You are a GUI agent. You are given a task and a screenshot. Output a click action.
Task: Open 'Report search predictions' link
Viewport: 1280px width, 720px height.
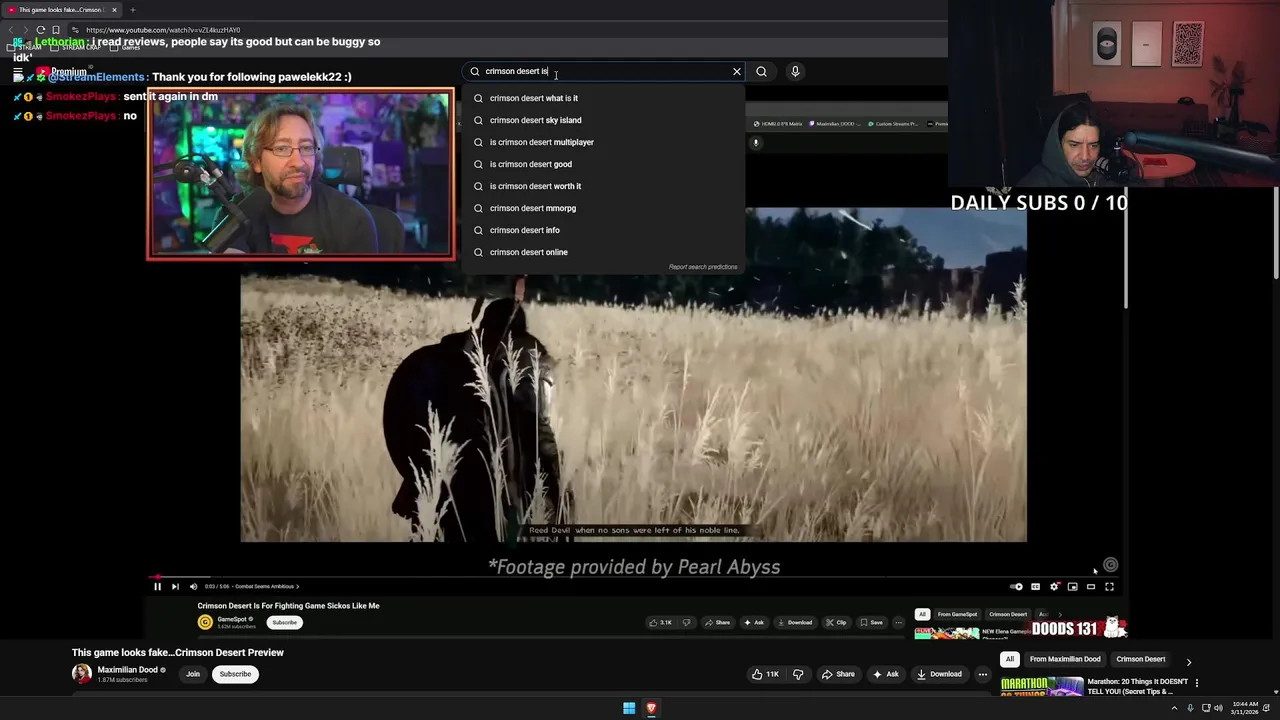click(x=703, y=267)
